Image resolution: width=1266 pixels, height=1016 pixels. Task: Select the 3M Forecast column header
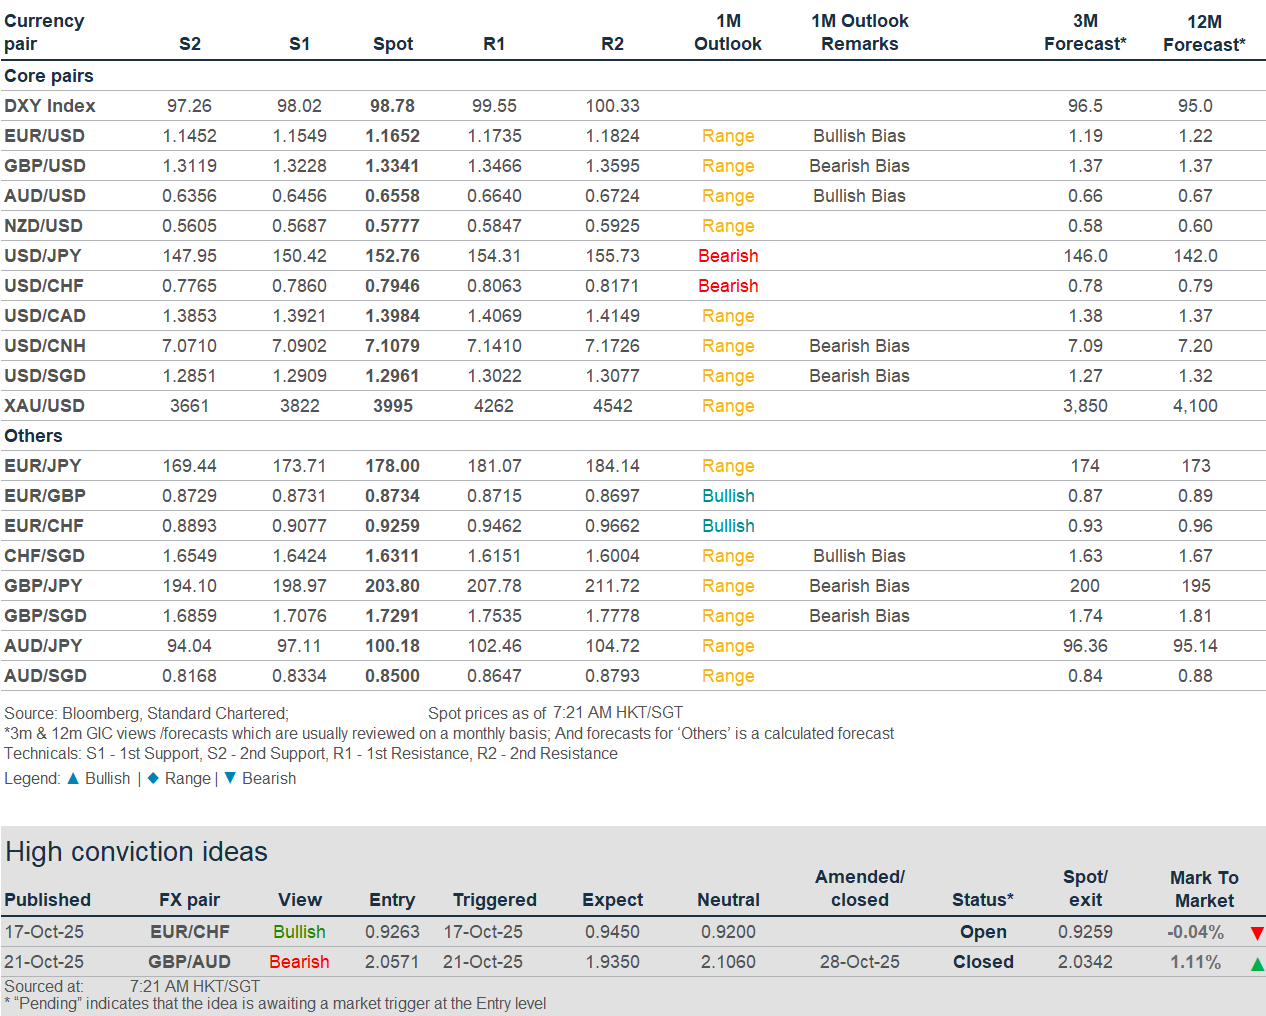[x=1085, y=32]
